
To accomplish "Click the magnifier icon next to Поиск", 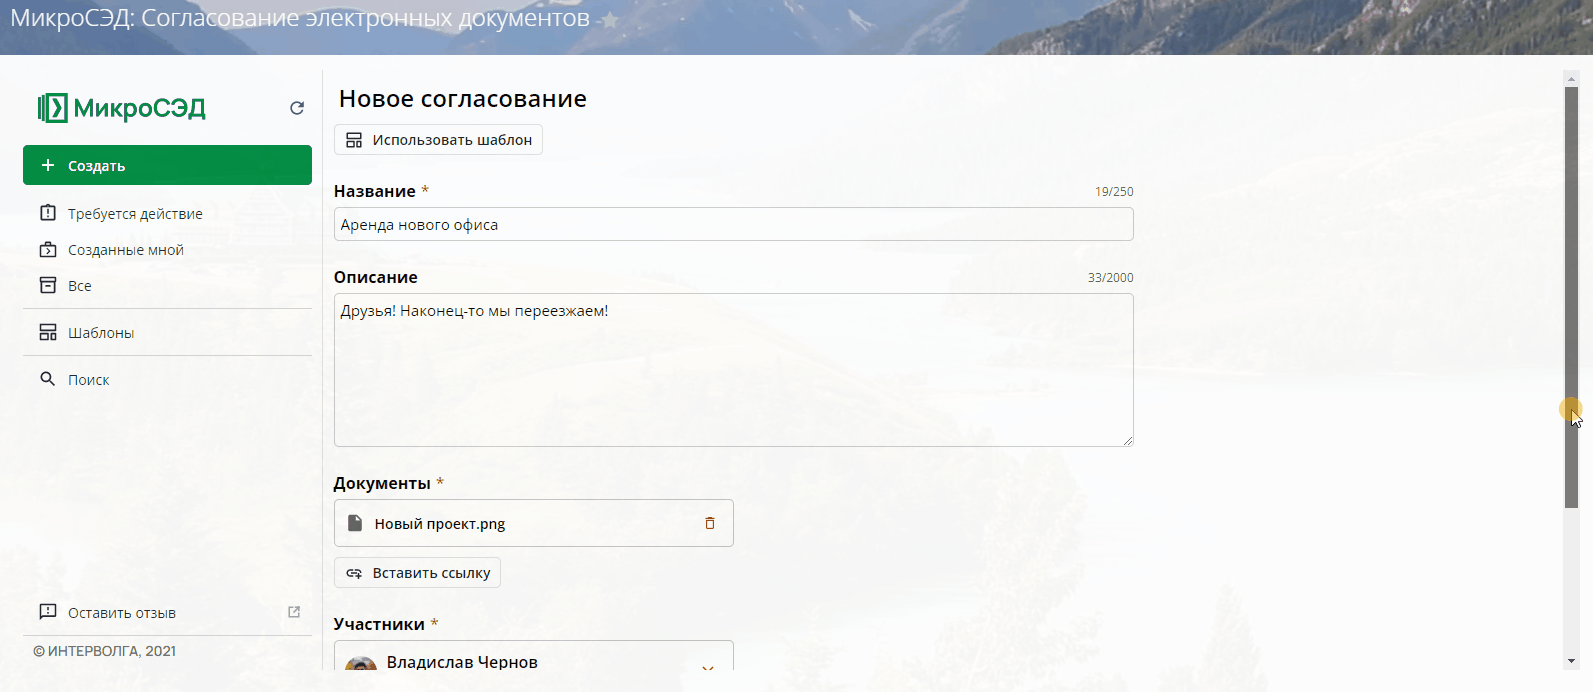I will 47,379.
